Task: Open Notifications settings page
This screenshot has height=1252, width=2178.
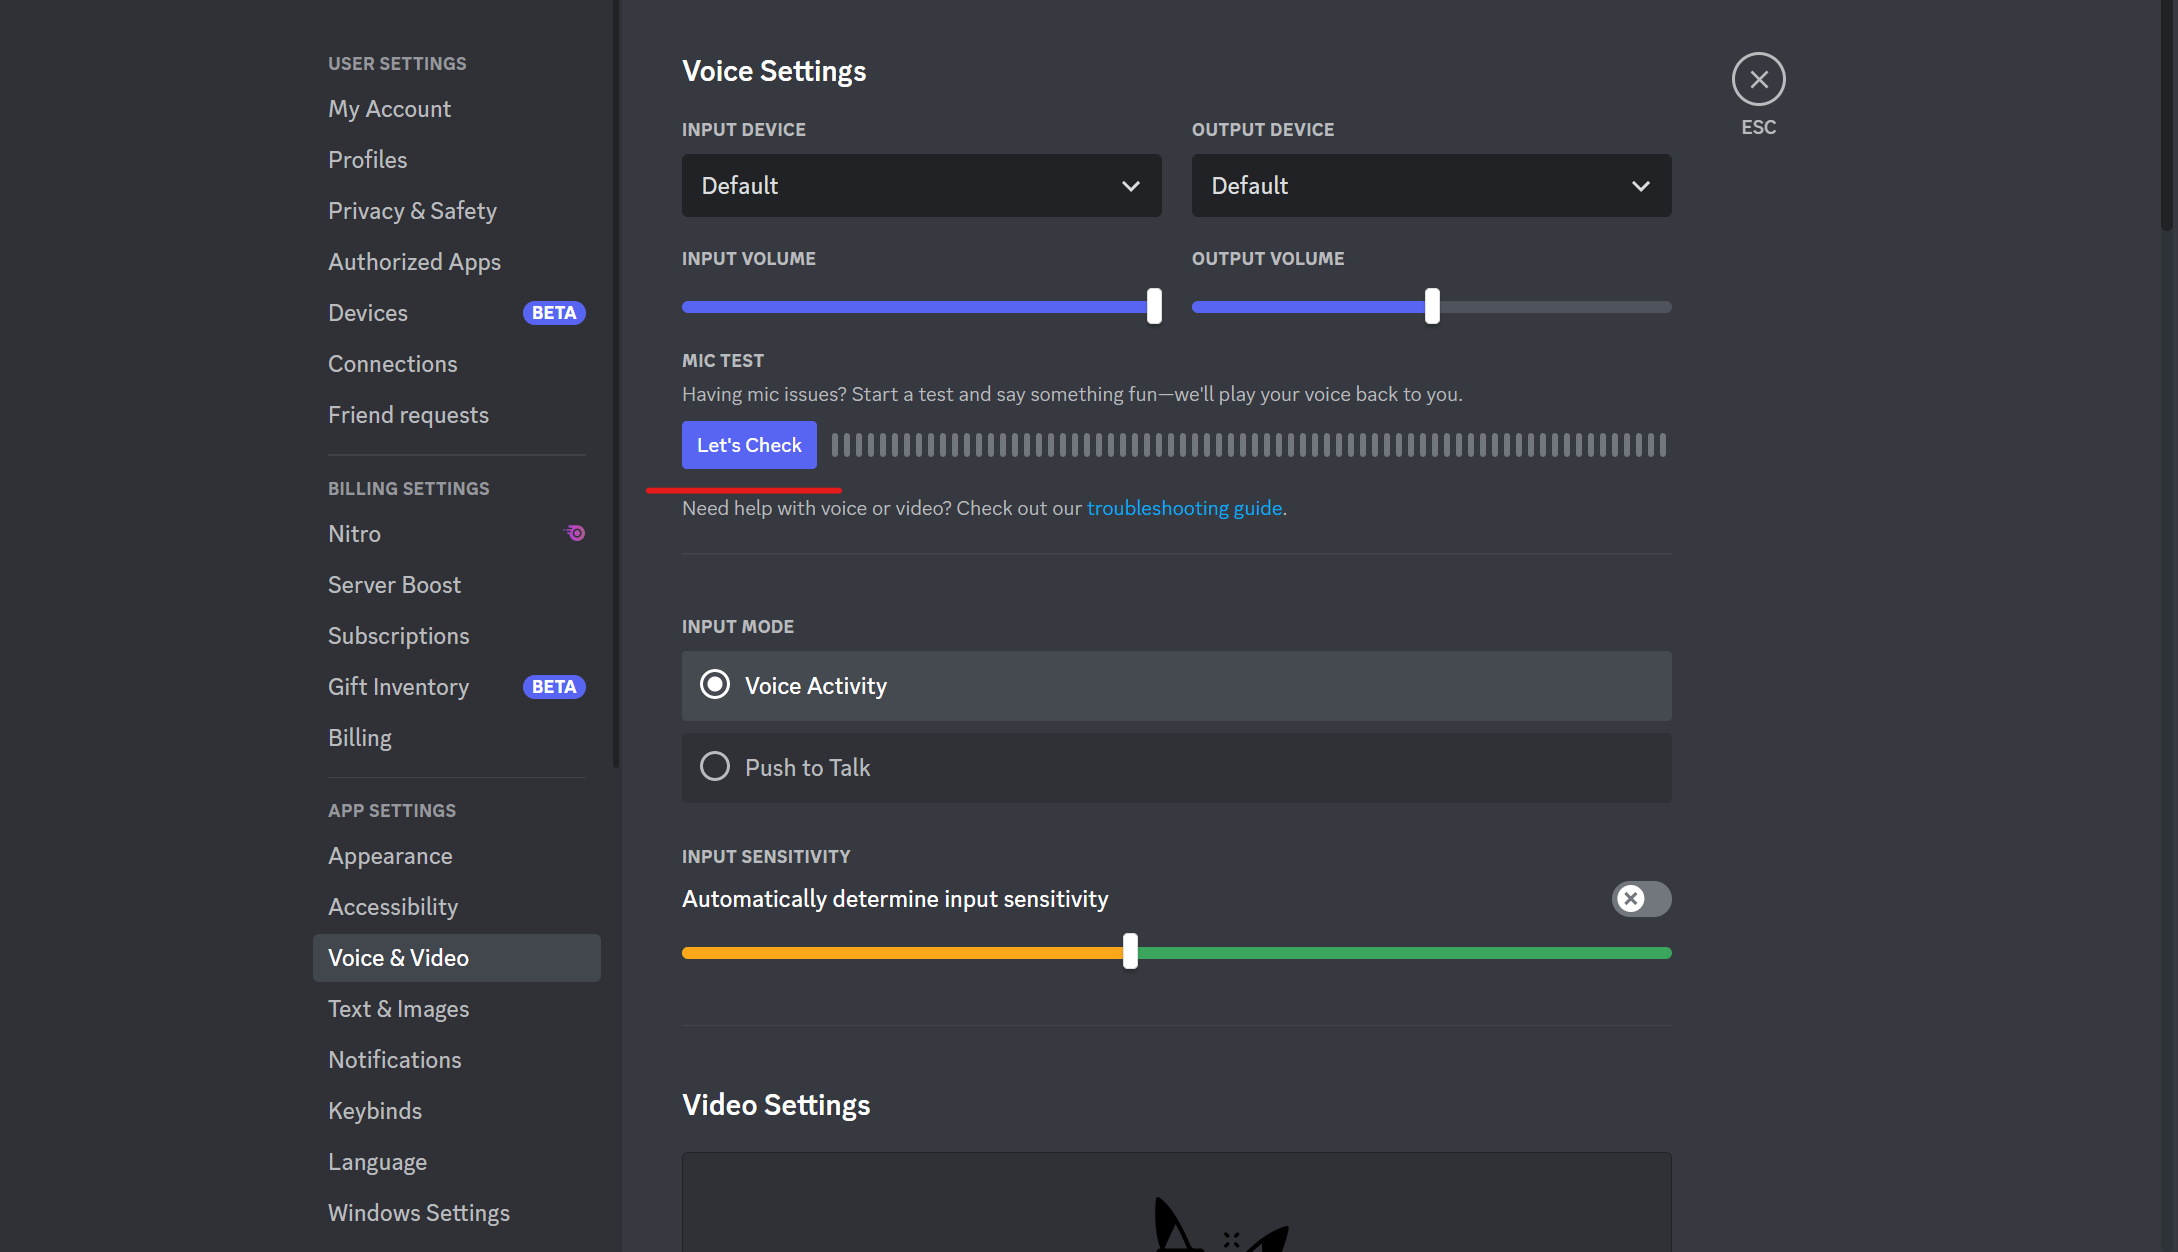Action: (395, 1059)
